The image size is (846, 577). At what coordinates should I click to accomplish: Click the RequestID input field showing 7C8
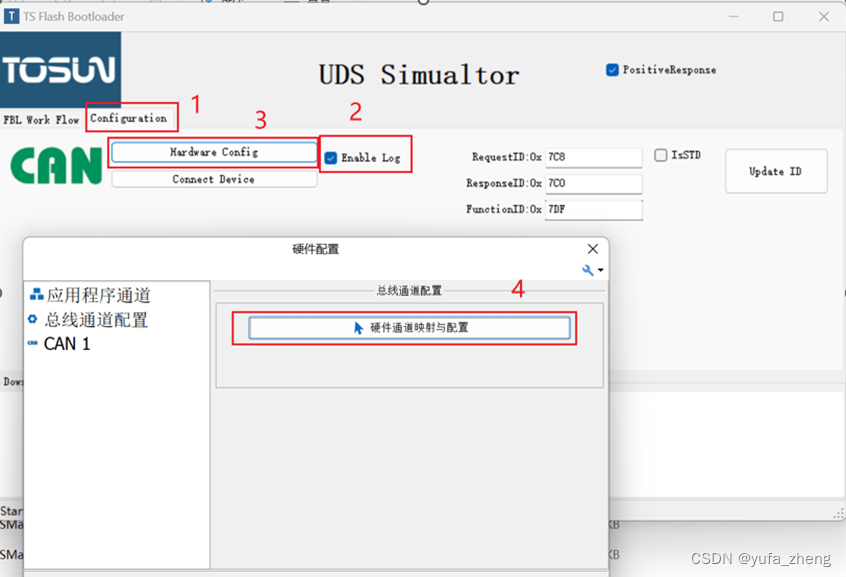594,157
